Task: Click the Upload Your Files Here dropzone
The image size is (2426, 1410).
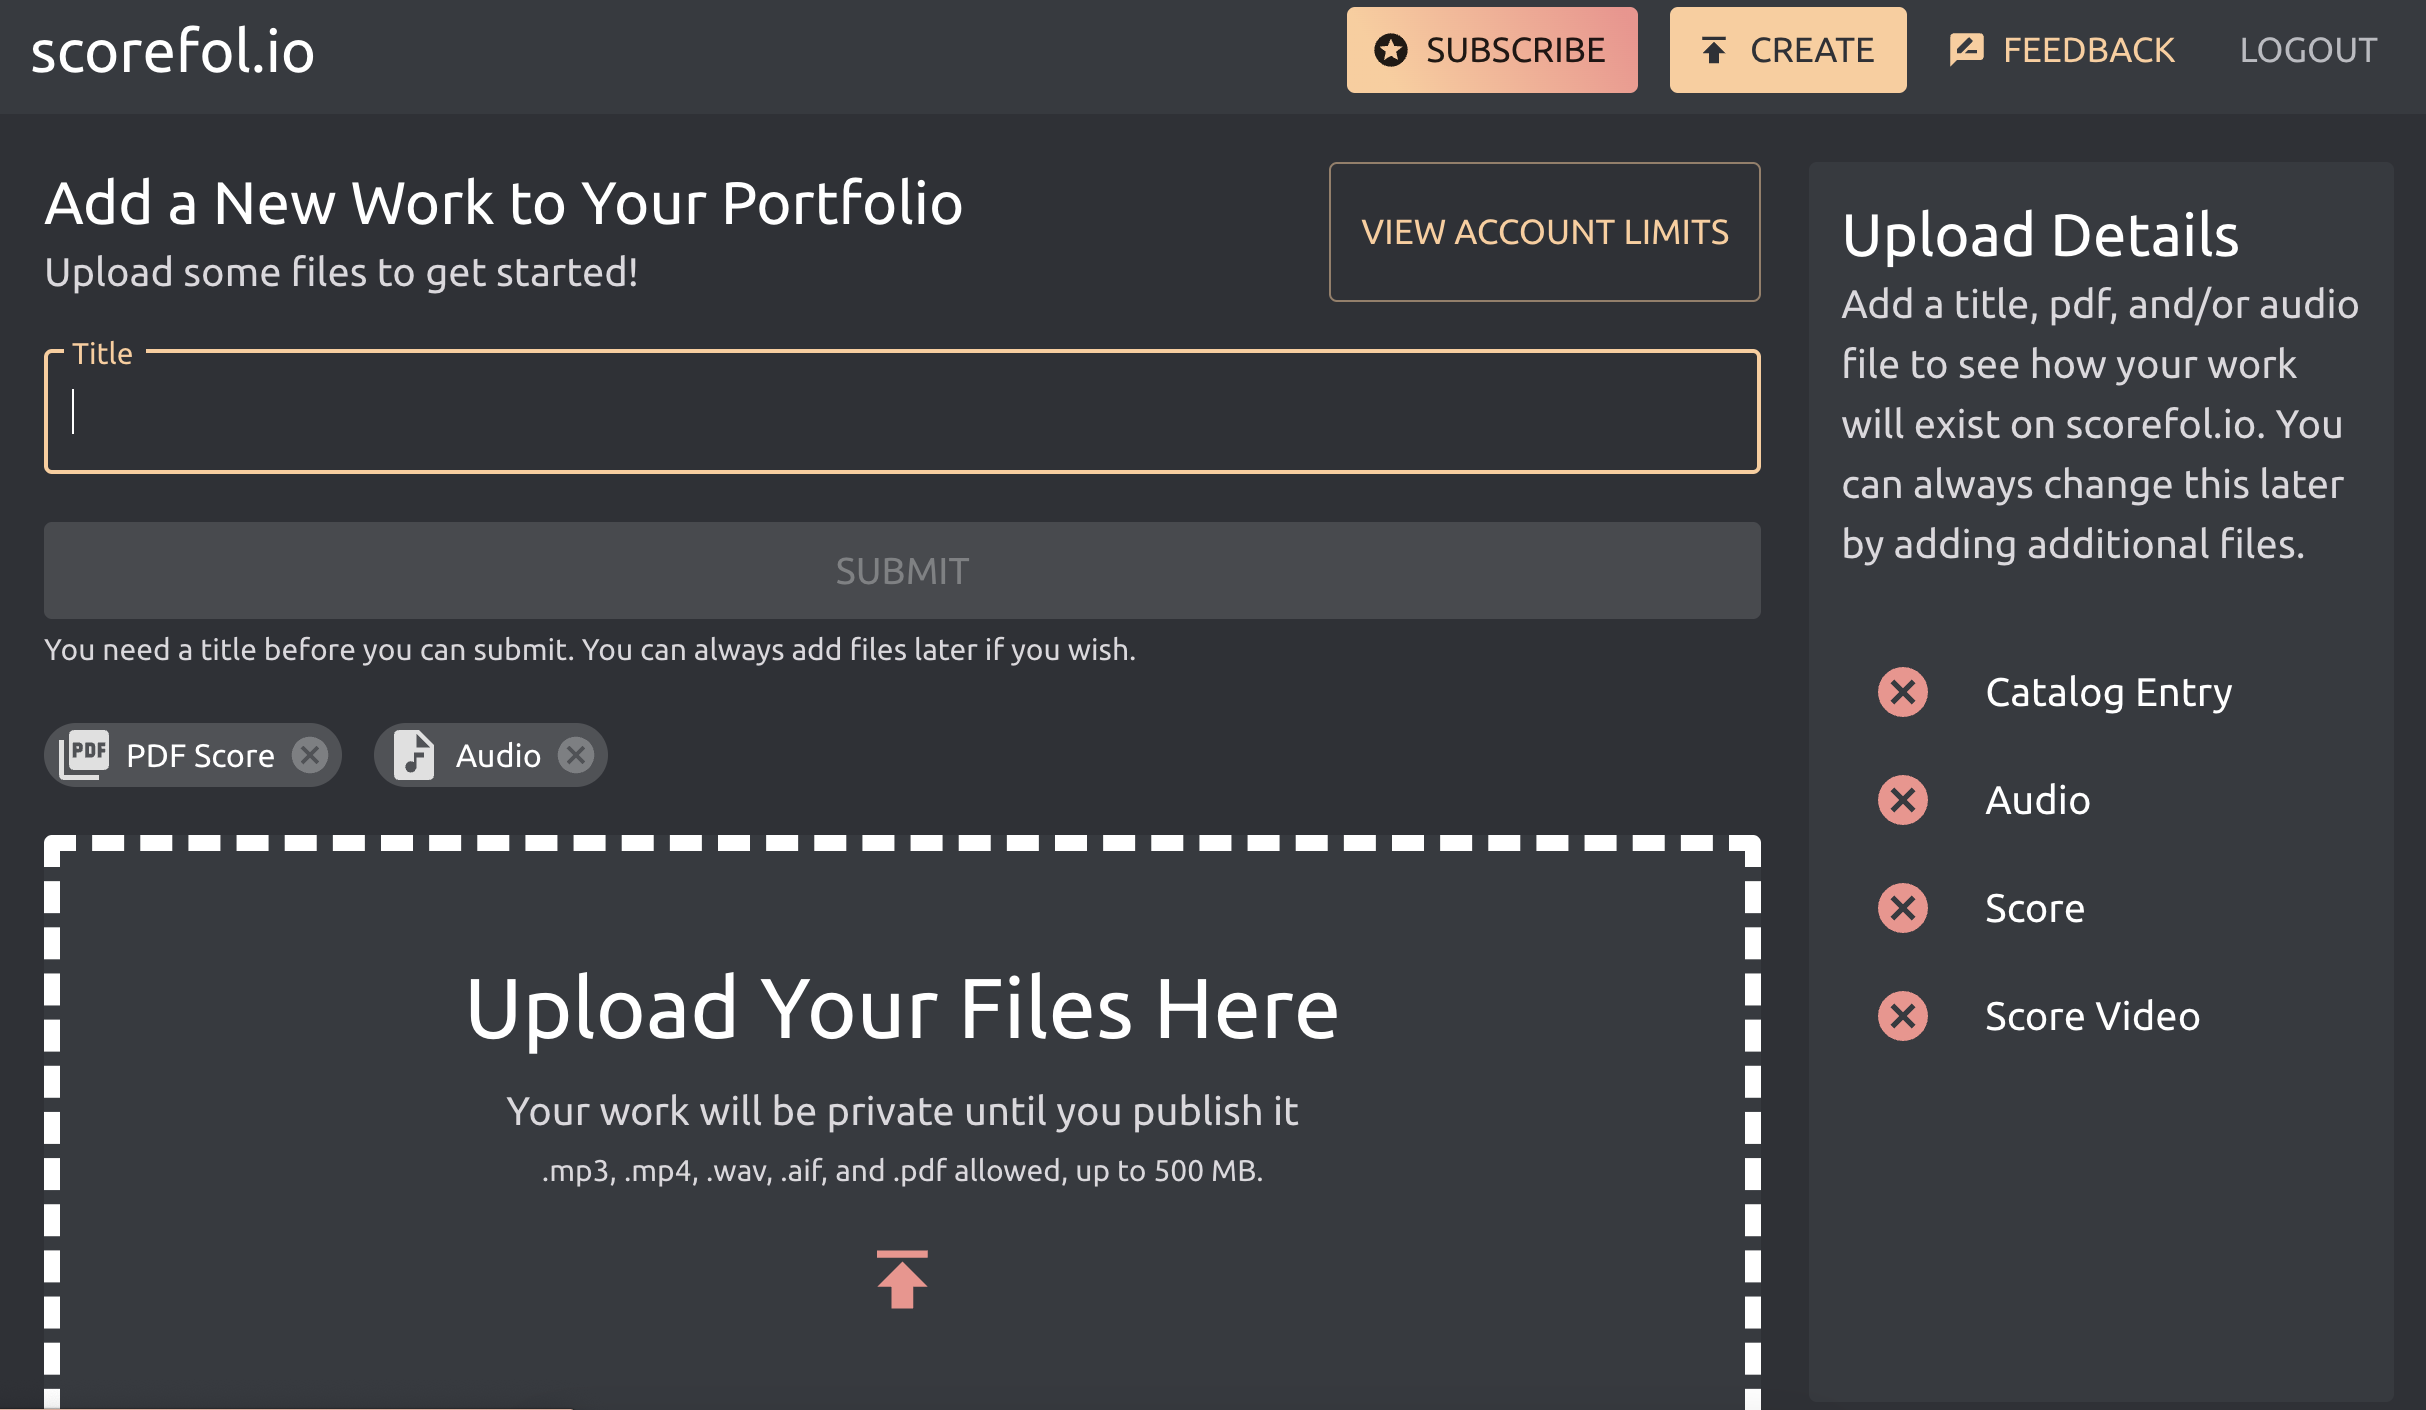Action: (902, 1010)
